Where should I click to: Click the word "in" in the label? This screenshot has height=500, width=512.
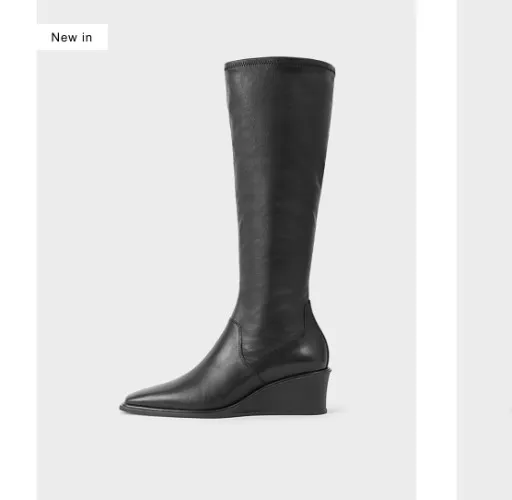point(87,37)
